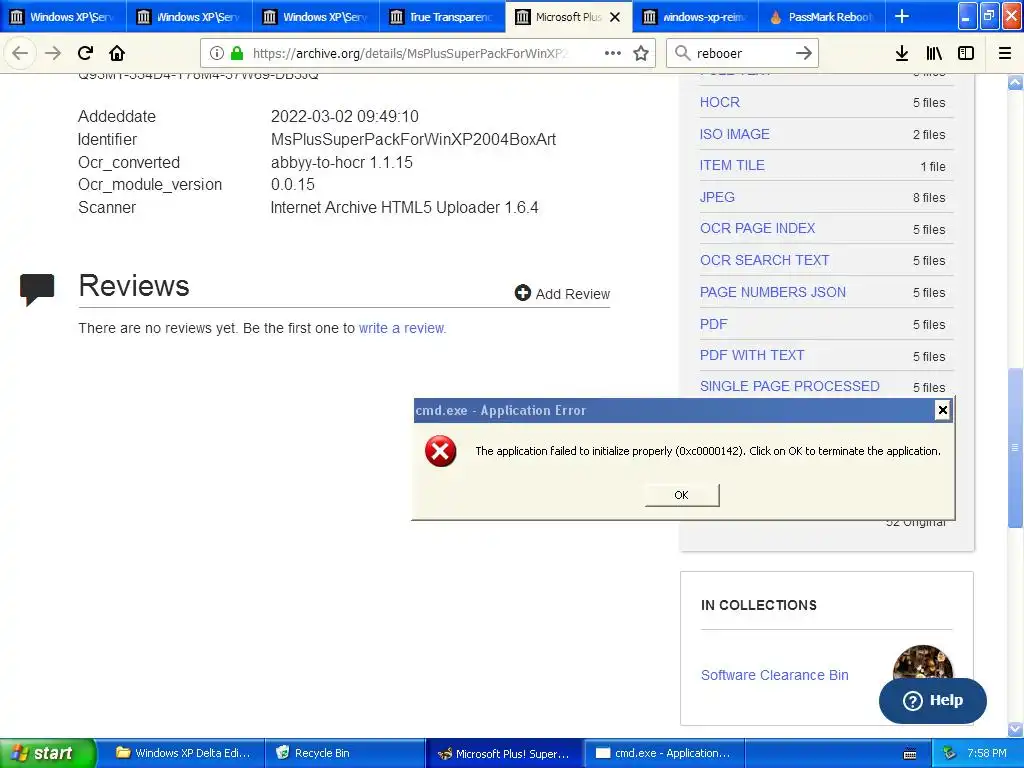Image resolution: width=1024 pixels, height=768 pixels.
Task: Click the search magnifier icon
Action: point(682,53)
